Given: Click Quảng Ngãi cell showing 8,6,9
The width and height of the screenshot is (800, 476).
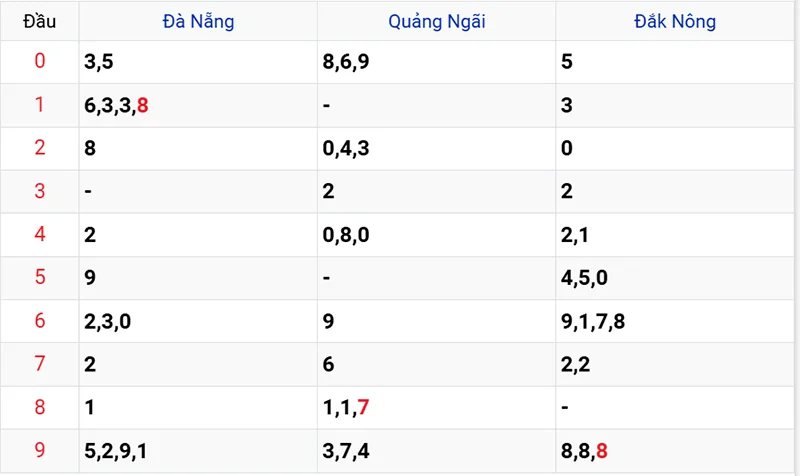Looking at the screenshot, I should click(347, 61).
